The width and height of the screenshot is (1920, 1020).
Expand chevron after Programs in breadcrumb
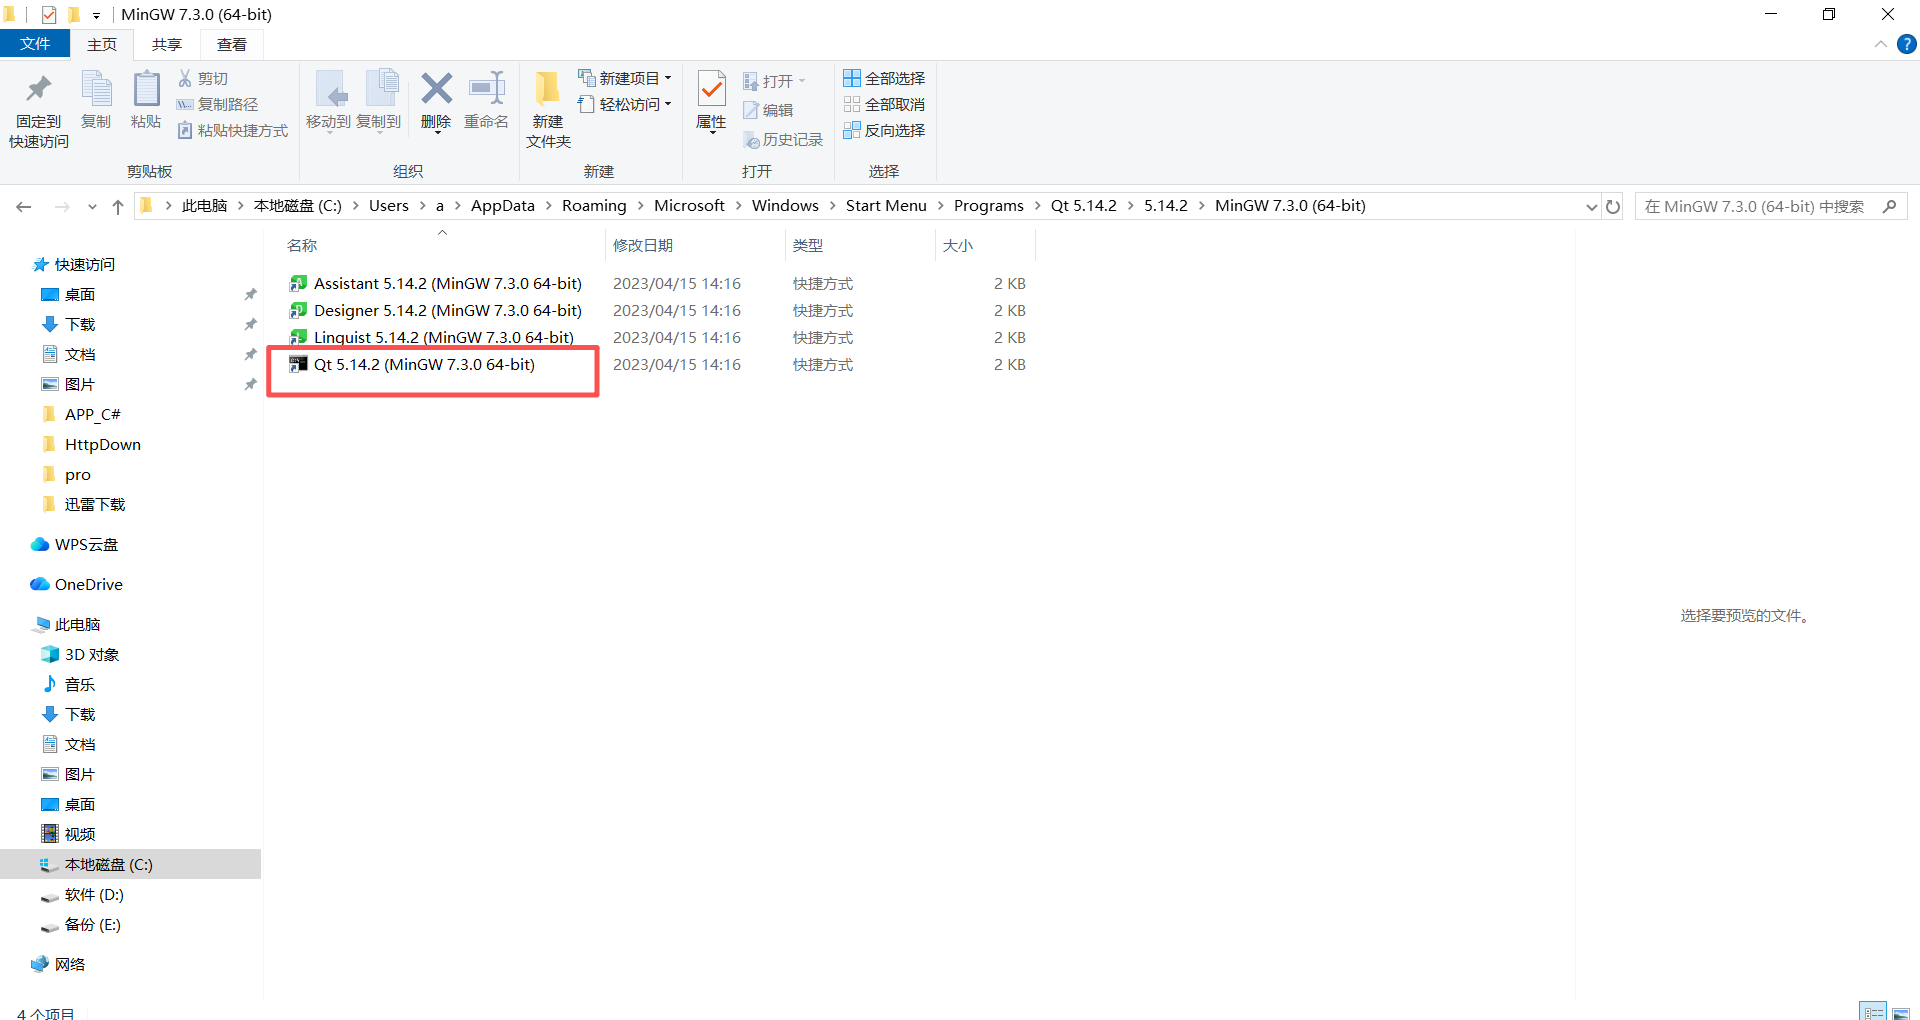(1037, 206)
